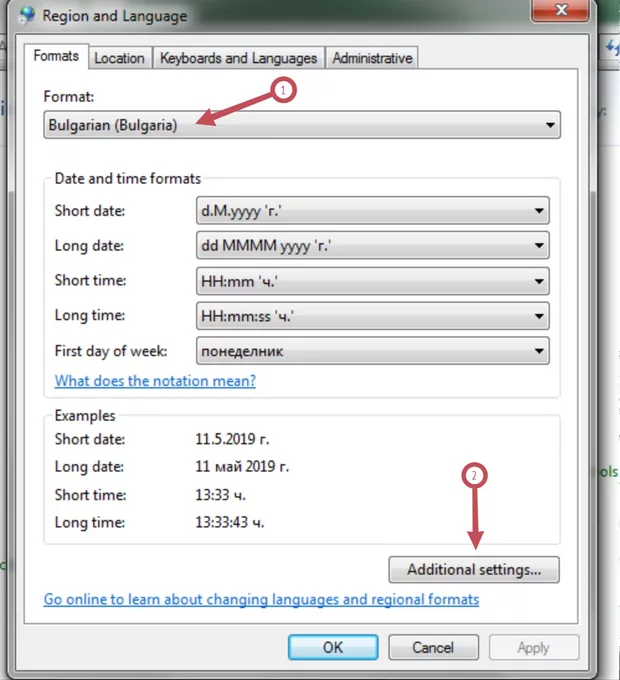Click the Cancel button
620x680 pixels.
point(433,647)
